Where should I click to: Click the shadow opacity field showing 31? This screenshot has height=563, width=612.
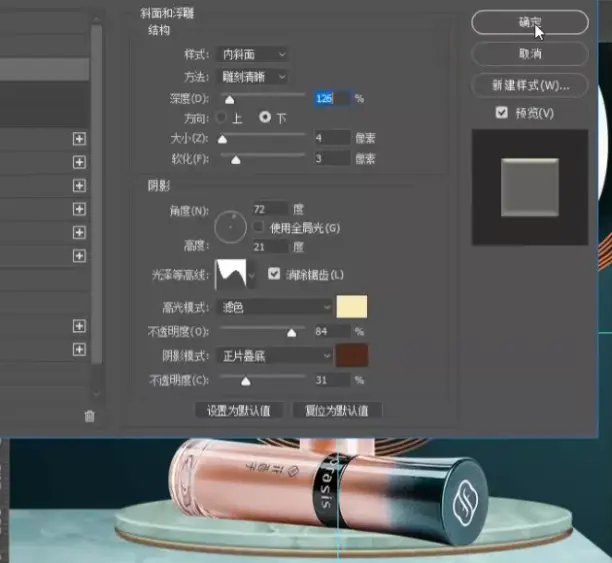pyautogui.click(x=332, y=380)
